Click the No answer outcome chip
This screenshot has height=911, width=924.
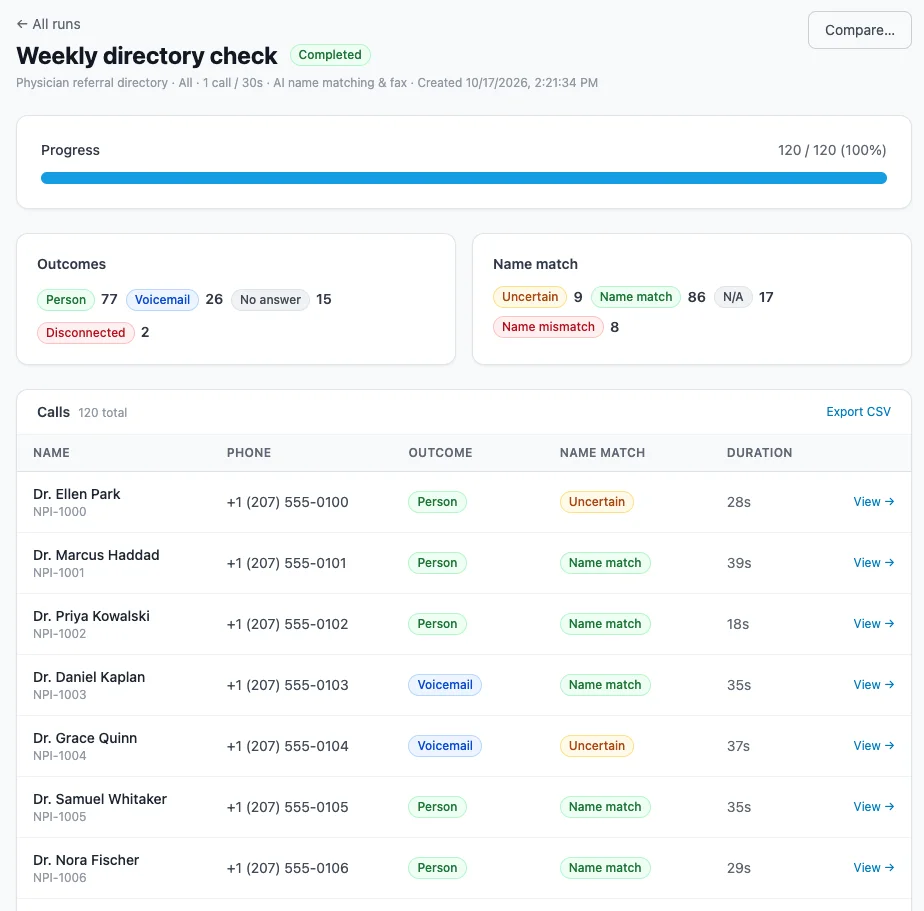(x=270, y=300)
